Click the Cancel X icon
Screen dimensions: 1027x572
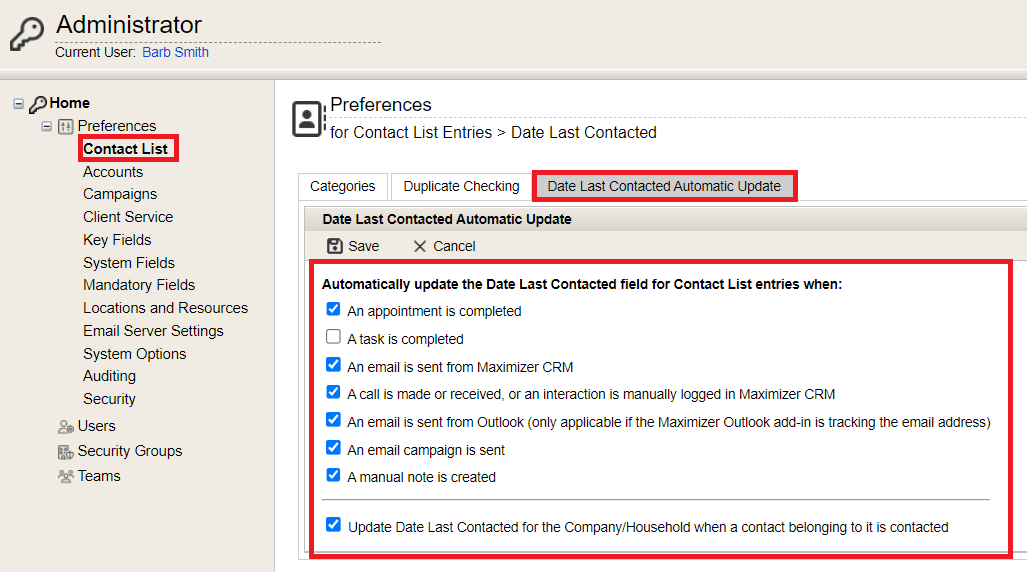tap(420, 246)
